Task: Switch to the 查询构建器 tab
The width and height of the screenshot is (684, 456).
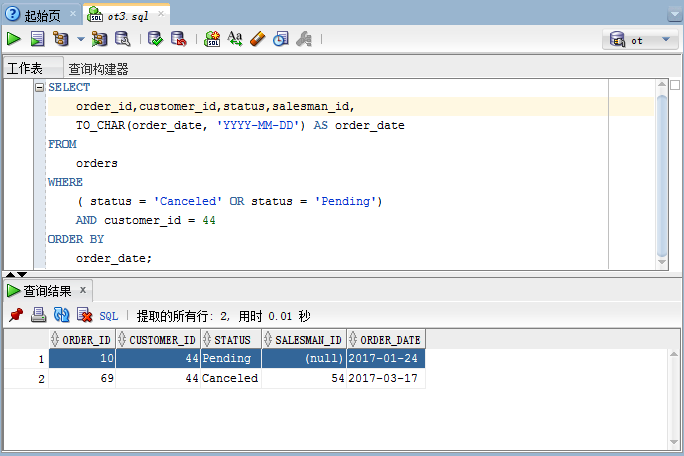Action: pos(98,69)
